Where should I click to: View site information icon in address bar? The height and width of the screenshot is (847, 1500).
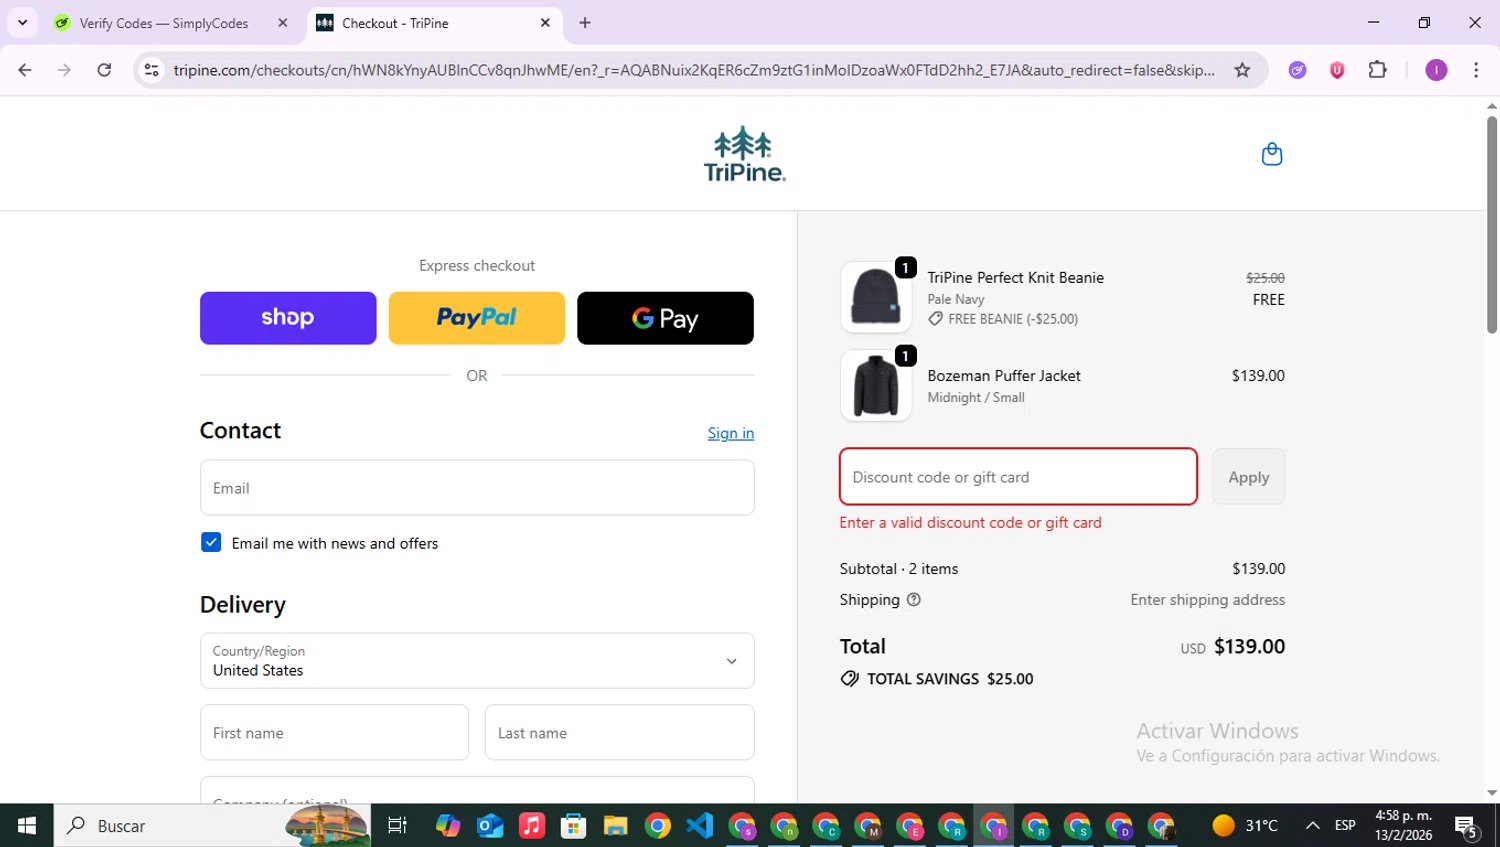(151, 70)
